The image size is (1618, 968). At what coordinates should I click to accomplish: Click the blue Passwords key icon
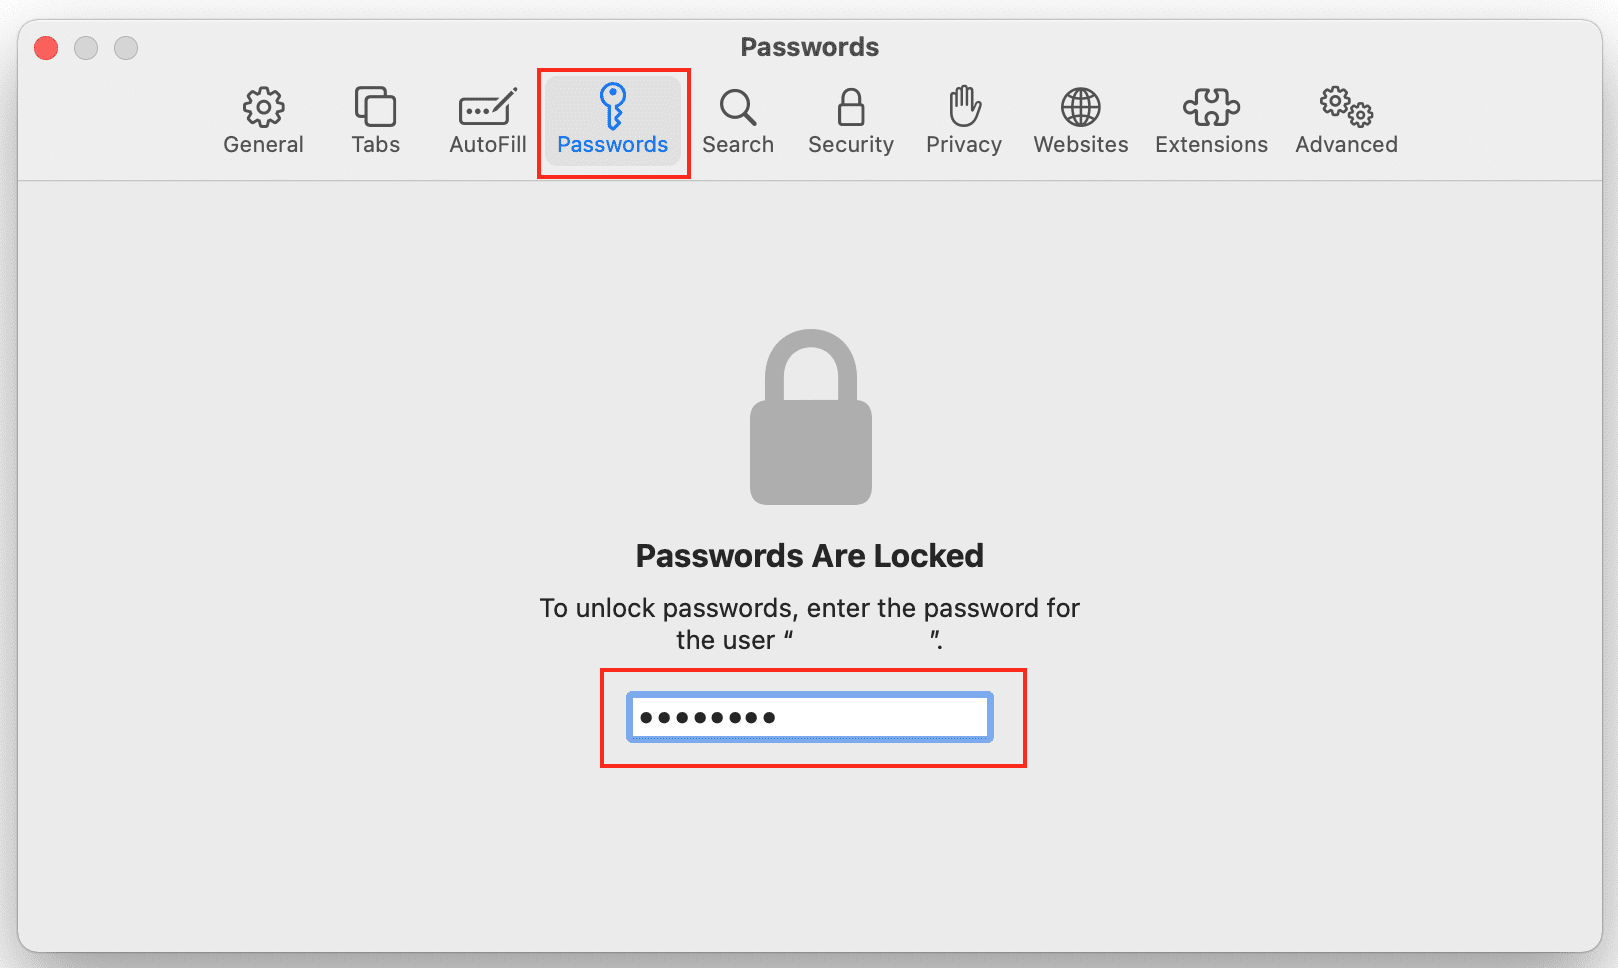(612, 106)
